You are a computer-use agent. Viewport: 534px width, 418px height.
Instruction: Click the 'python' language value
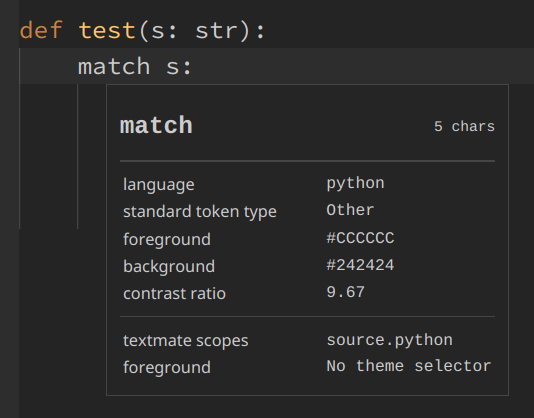coord(356,184)
